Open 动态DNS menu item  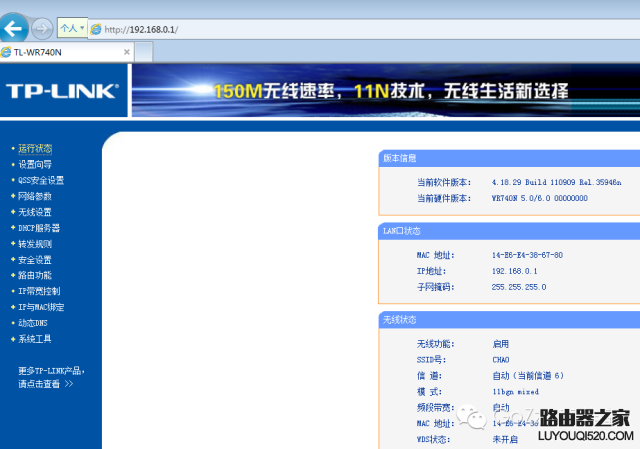(33, 323)
